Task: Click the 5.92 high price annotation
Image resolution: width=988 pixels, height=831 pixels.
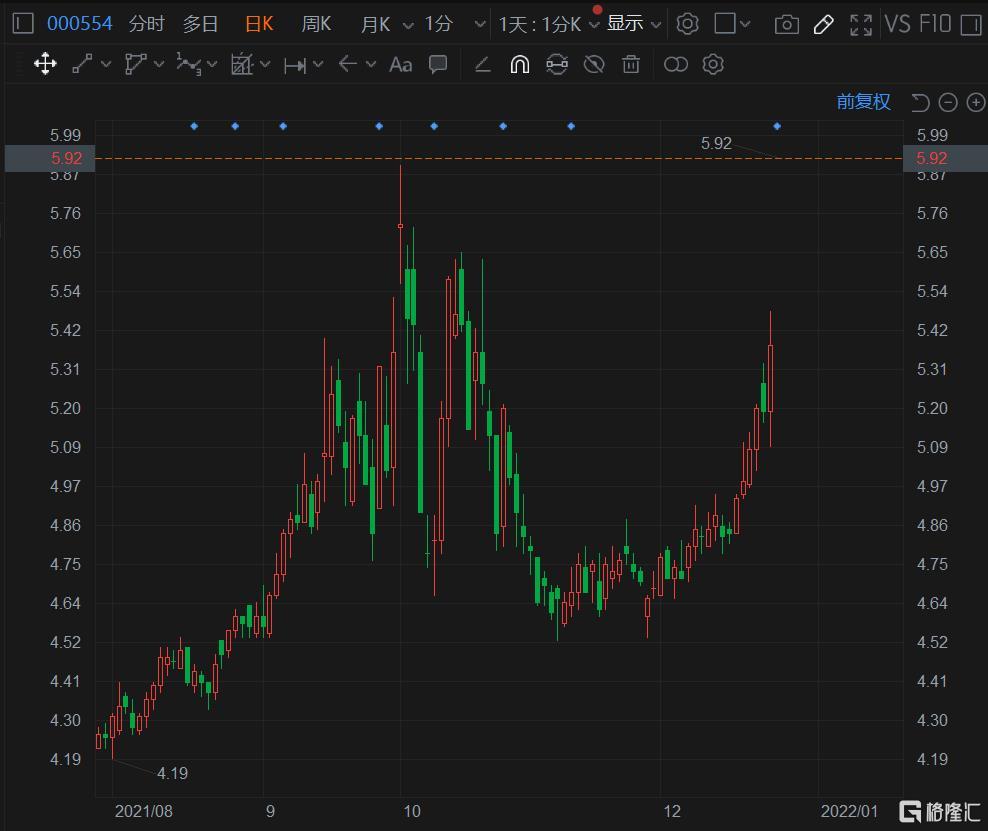Action: [x=716, y=143]
